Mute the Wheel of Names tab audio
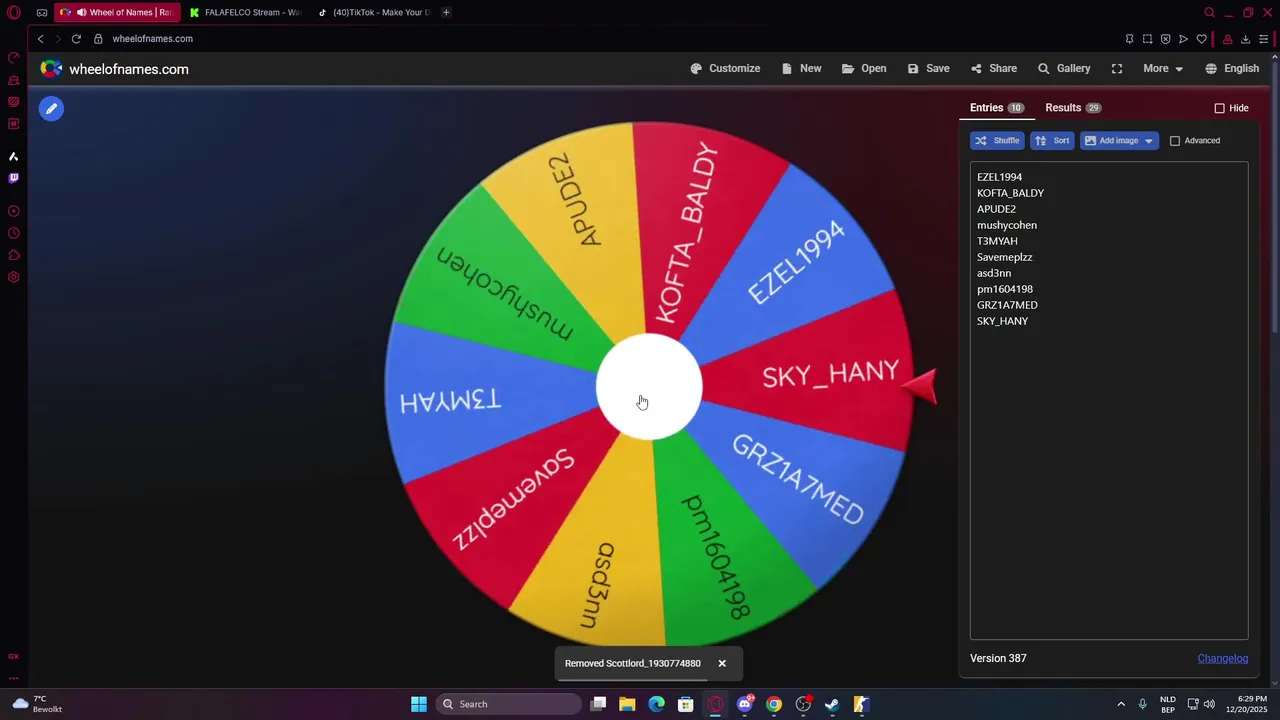1280x720 pixels. [x=80, y=12]
